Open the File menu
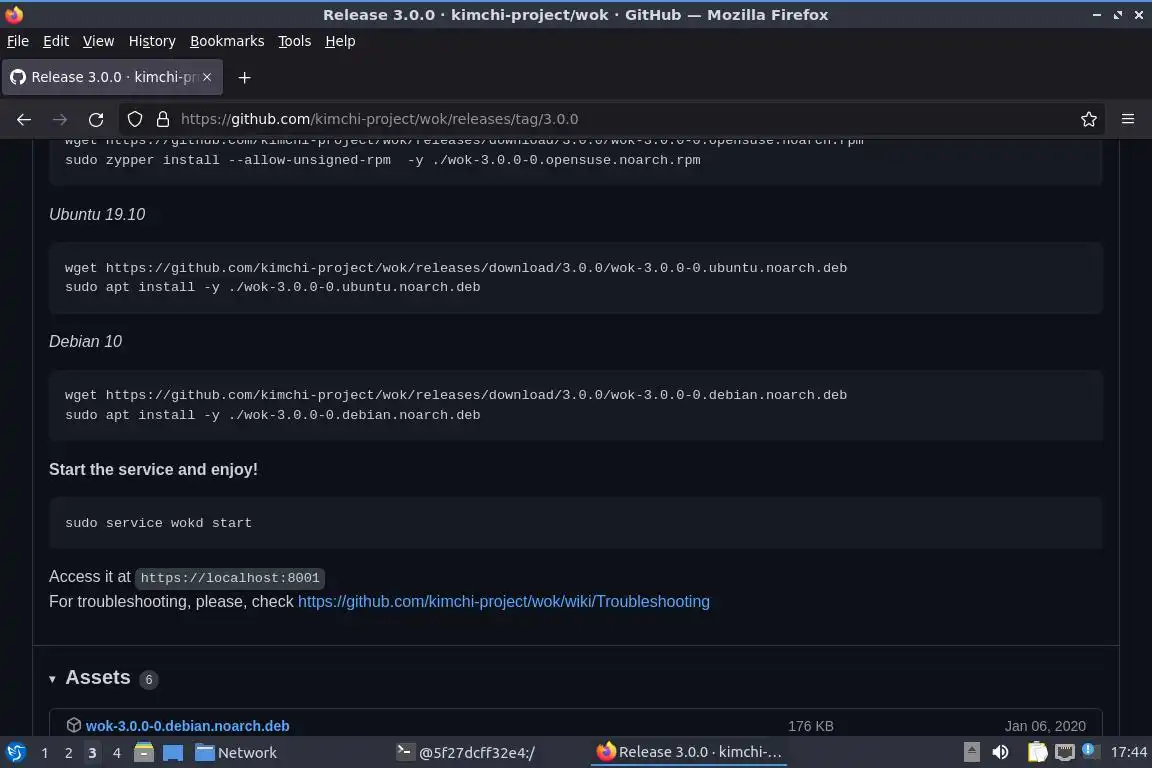1152x768 pixels. tap(18, 41)
